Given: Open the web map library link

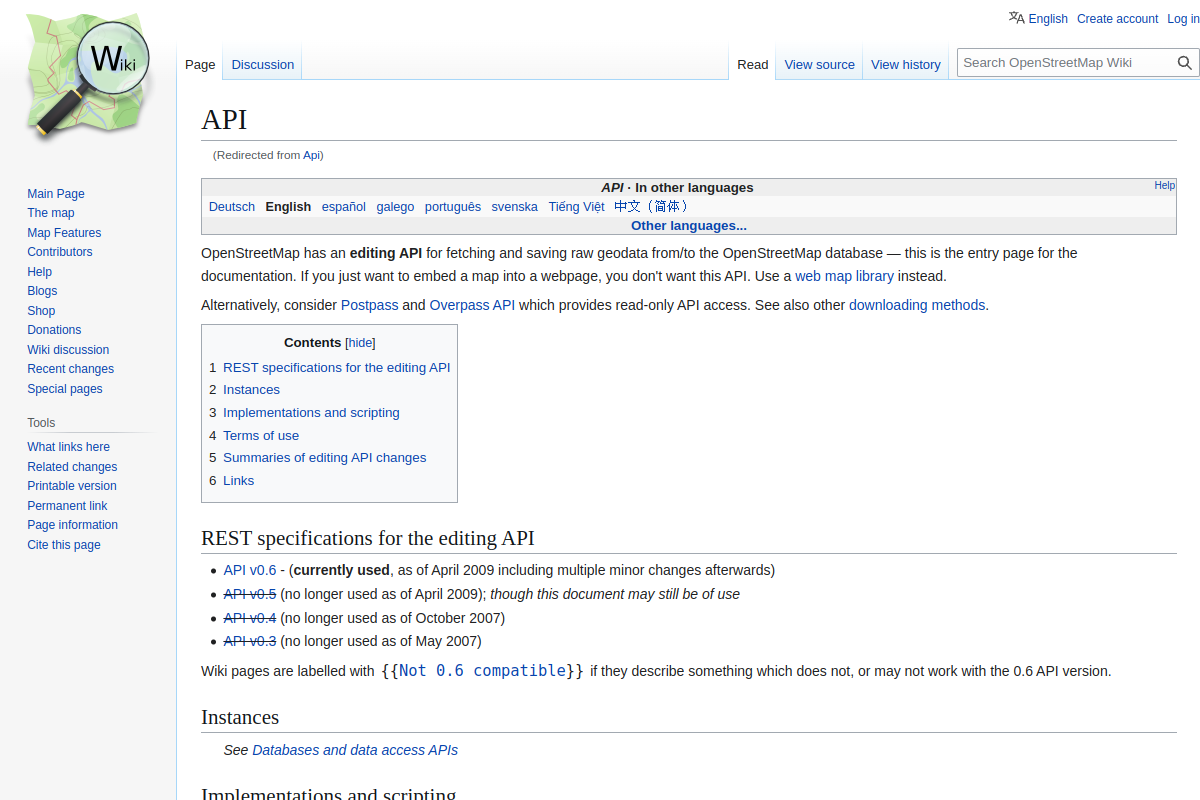Looking at the screenshot, I should tap(844, 276).
